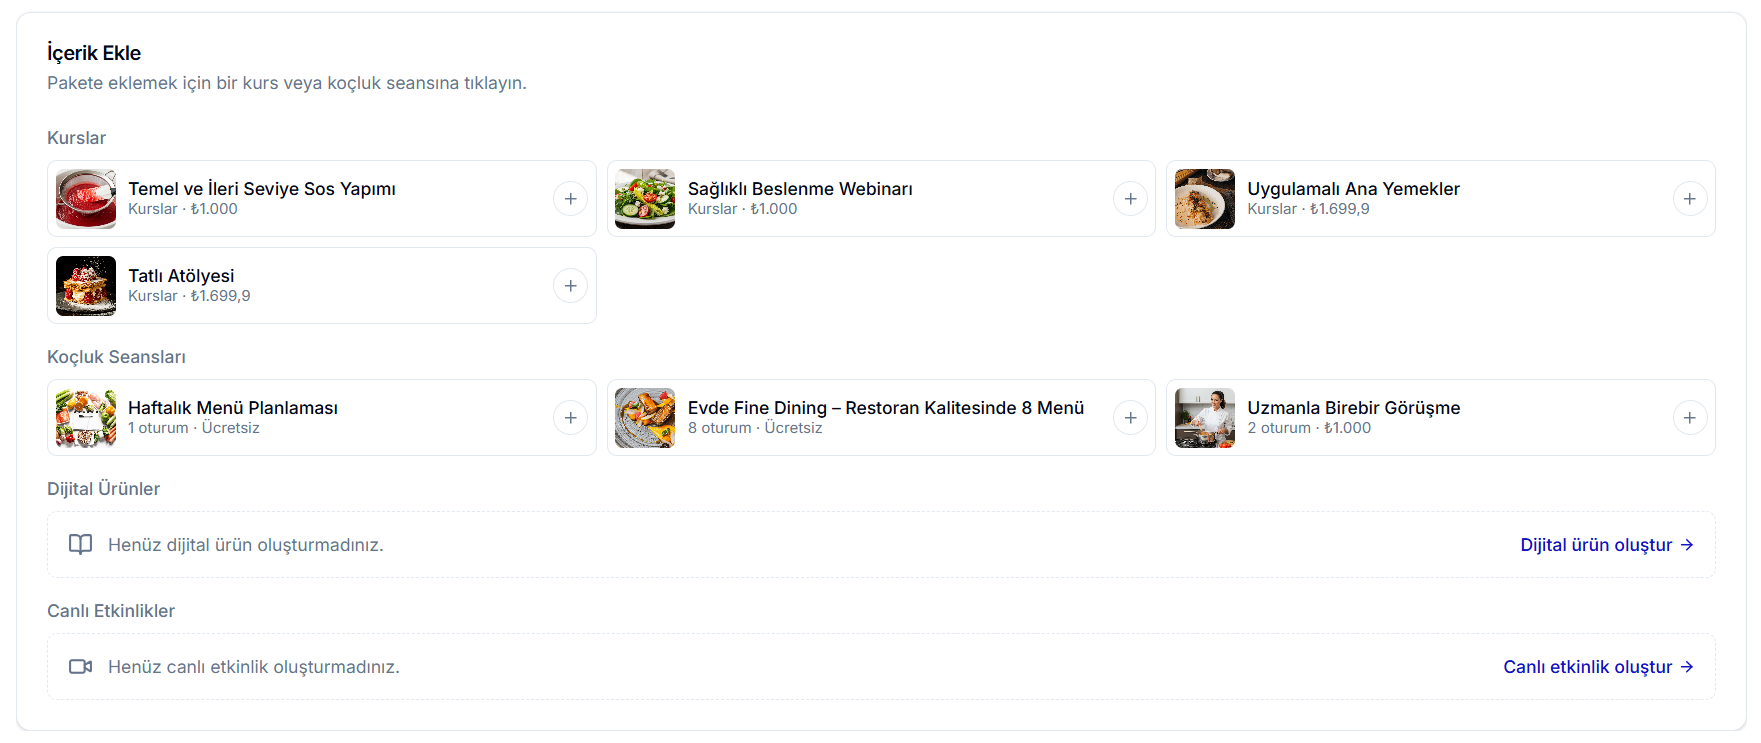1761x743 pixels.
Task: Click plus icon for Evde Fine Dining
Action: 1130,418
